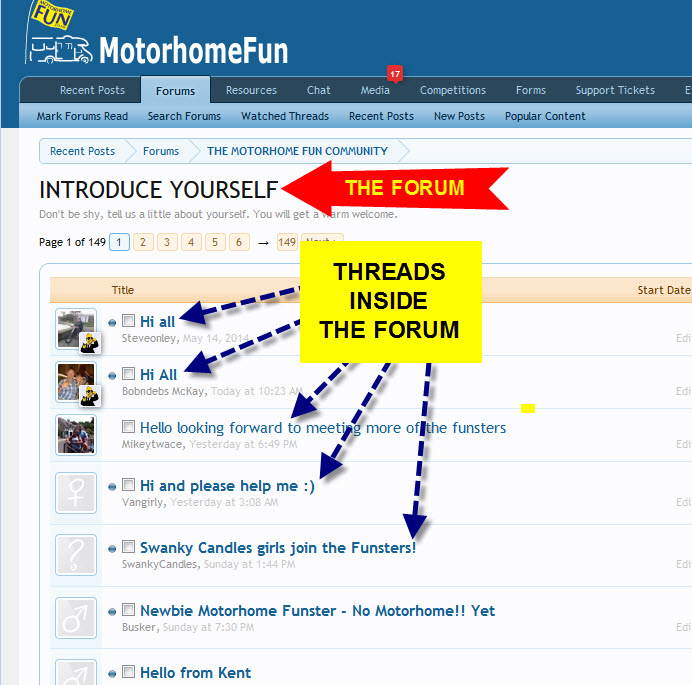Click the Recent Posts breadcrumb

[x=83, y=151]
